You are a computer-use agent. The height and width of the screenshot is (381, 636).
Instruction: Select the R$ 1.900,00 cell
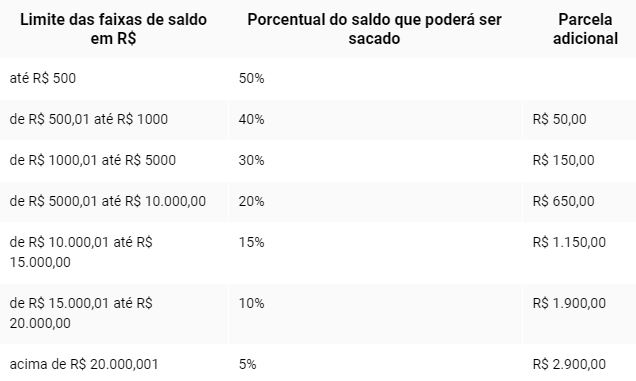pos(569,303)
